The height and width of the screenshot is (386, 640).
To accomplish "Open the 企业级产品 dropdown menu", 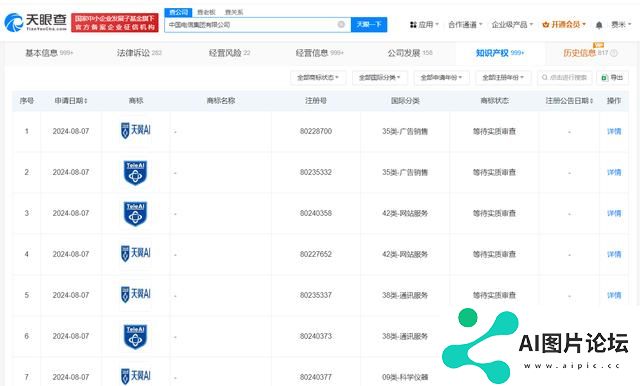I will pyautogui.click(x=512, y=24).
